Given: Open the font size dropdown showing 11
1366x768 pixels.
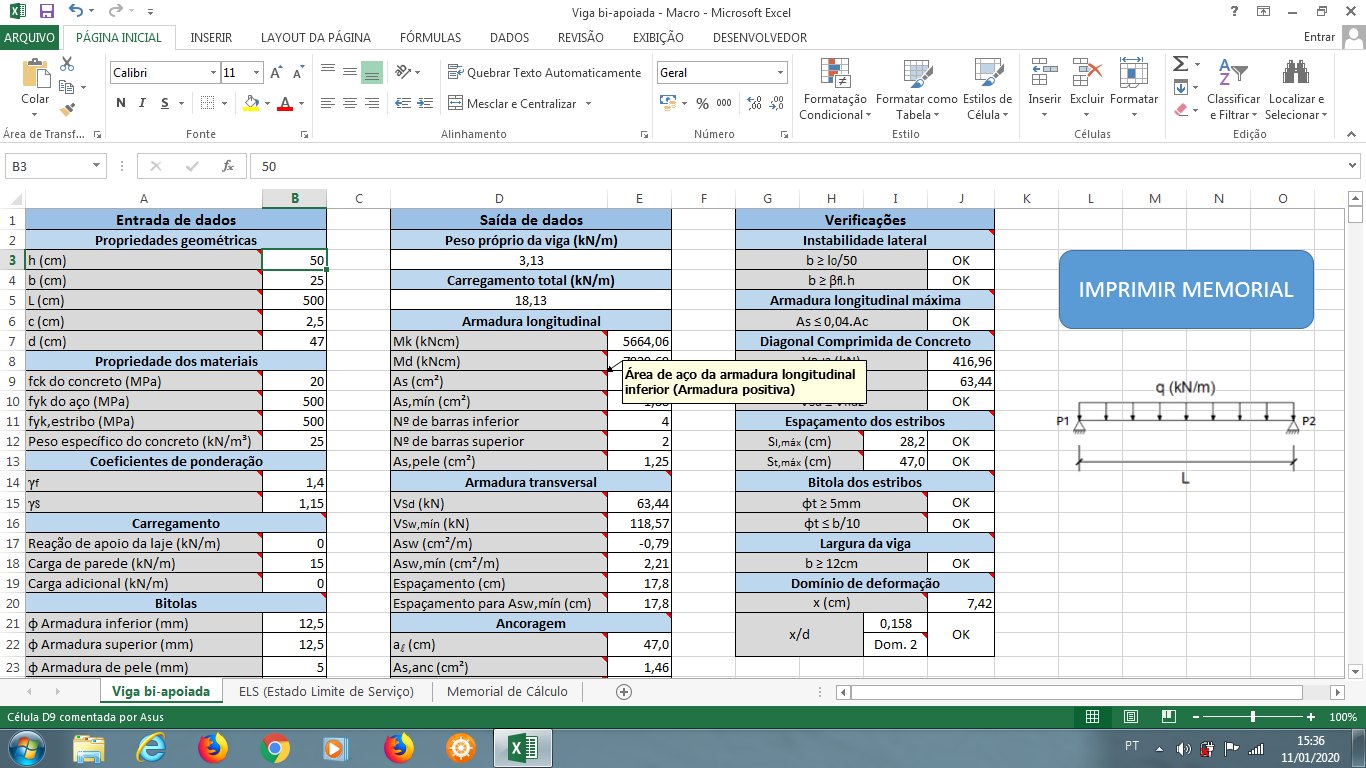Looking at the screenshot, I should 257,73.
